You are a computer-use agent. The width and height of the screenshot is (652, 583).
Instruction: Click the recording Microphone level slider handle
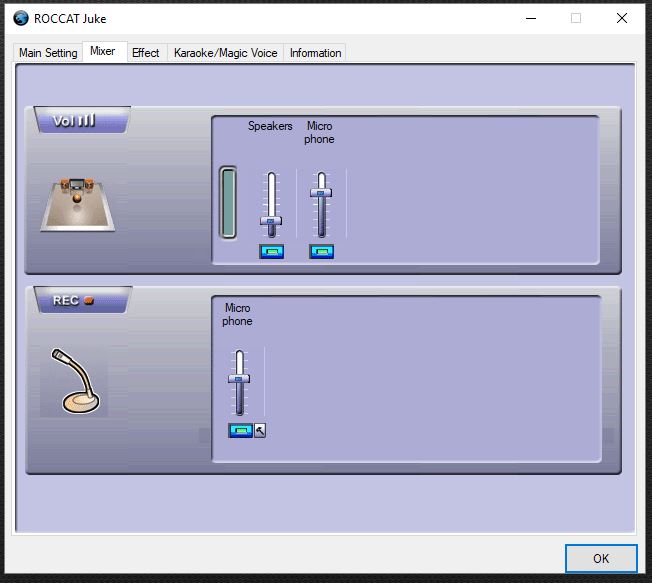(239, 378)
